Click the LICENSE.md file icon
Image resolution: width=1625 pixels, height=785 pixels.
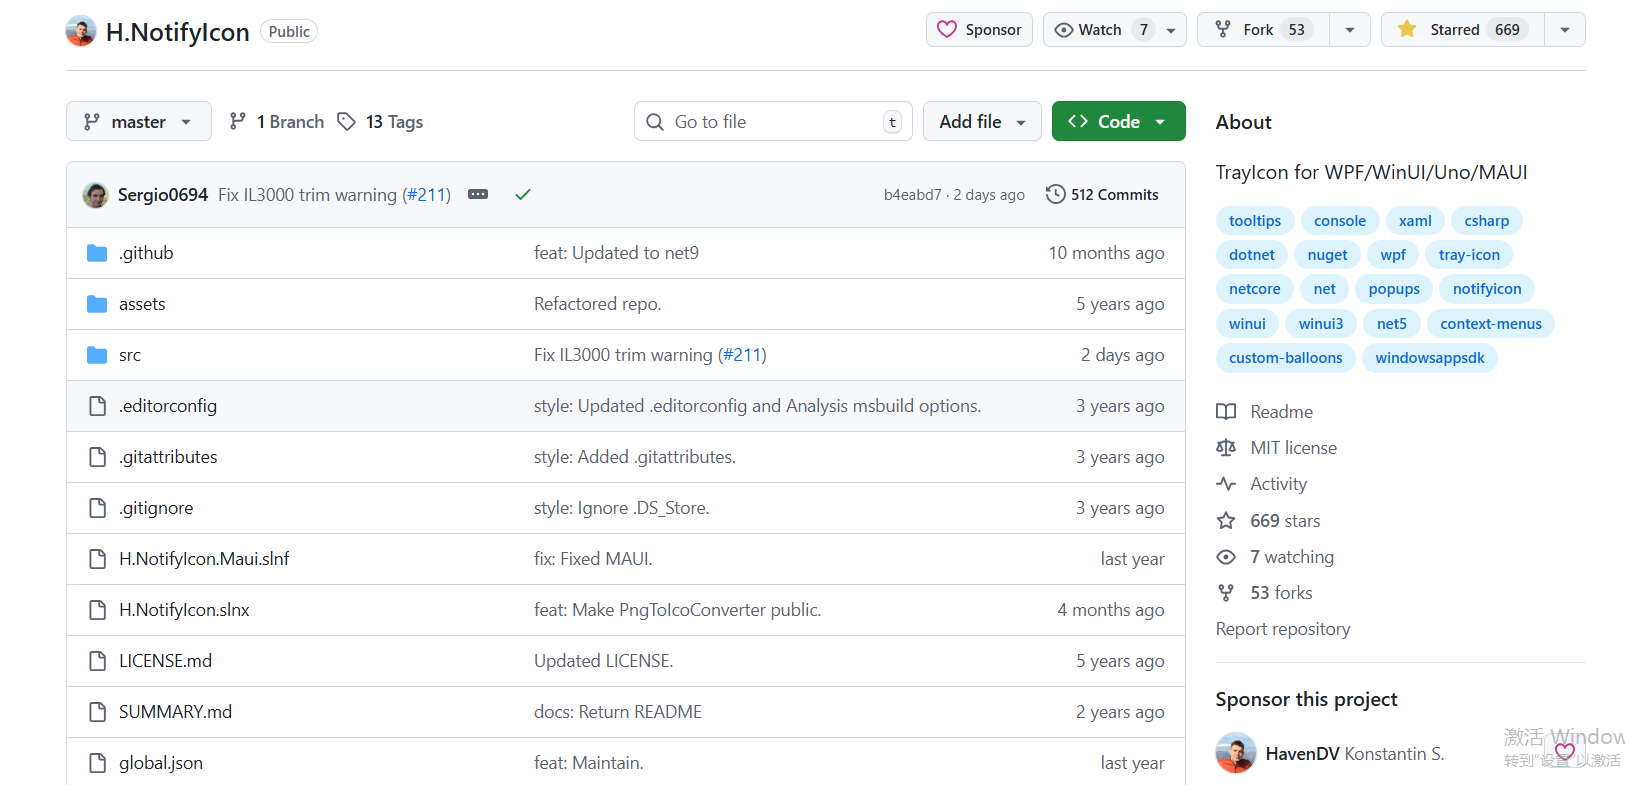[97, 661]
